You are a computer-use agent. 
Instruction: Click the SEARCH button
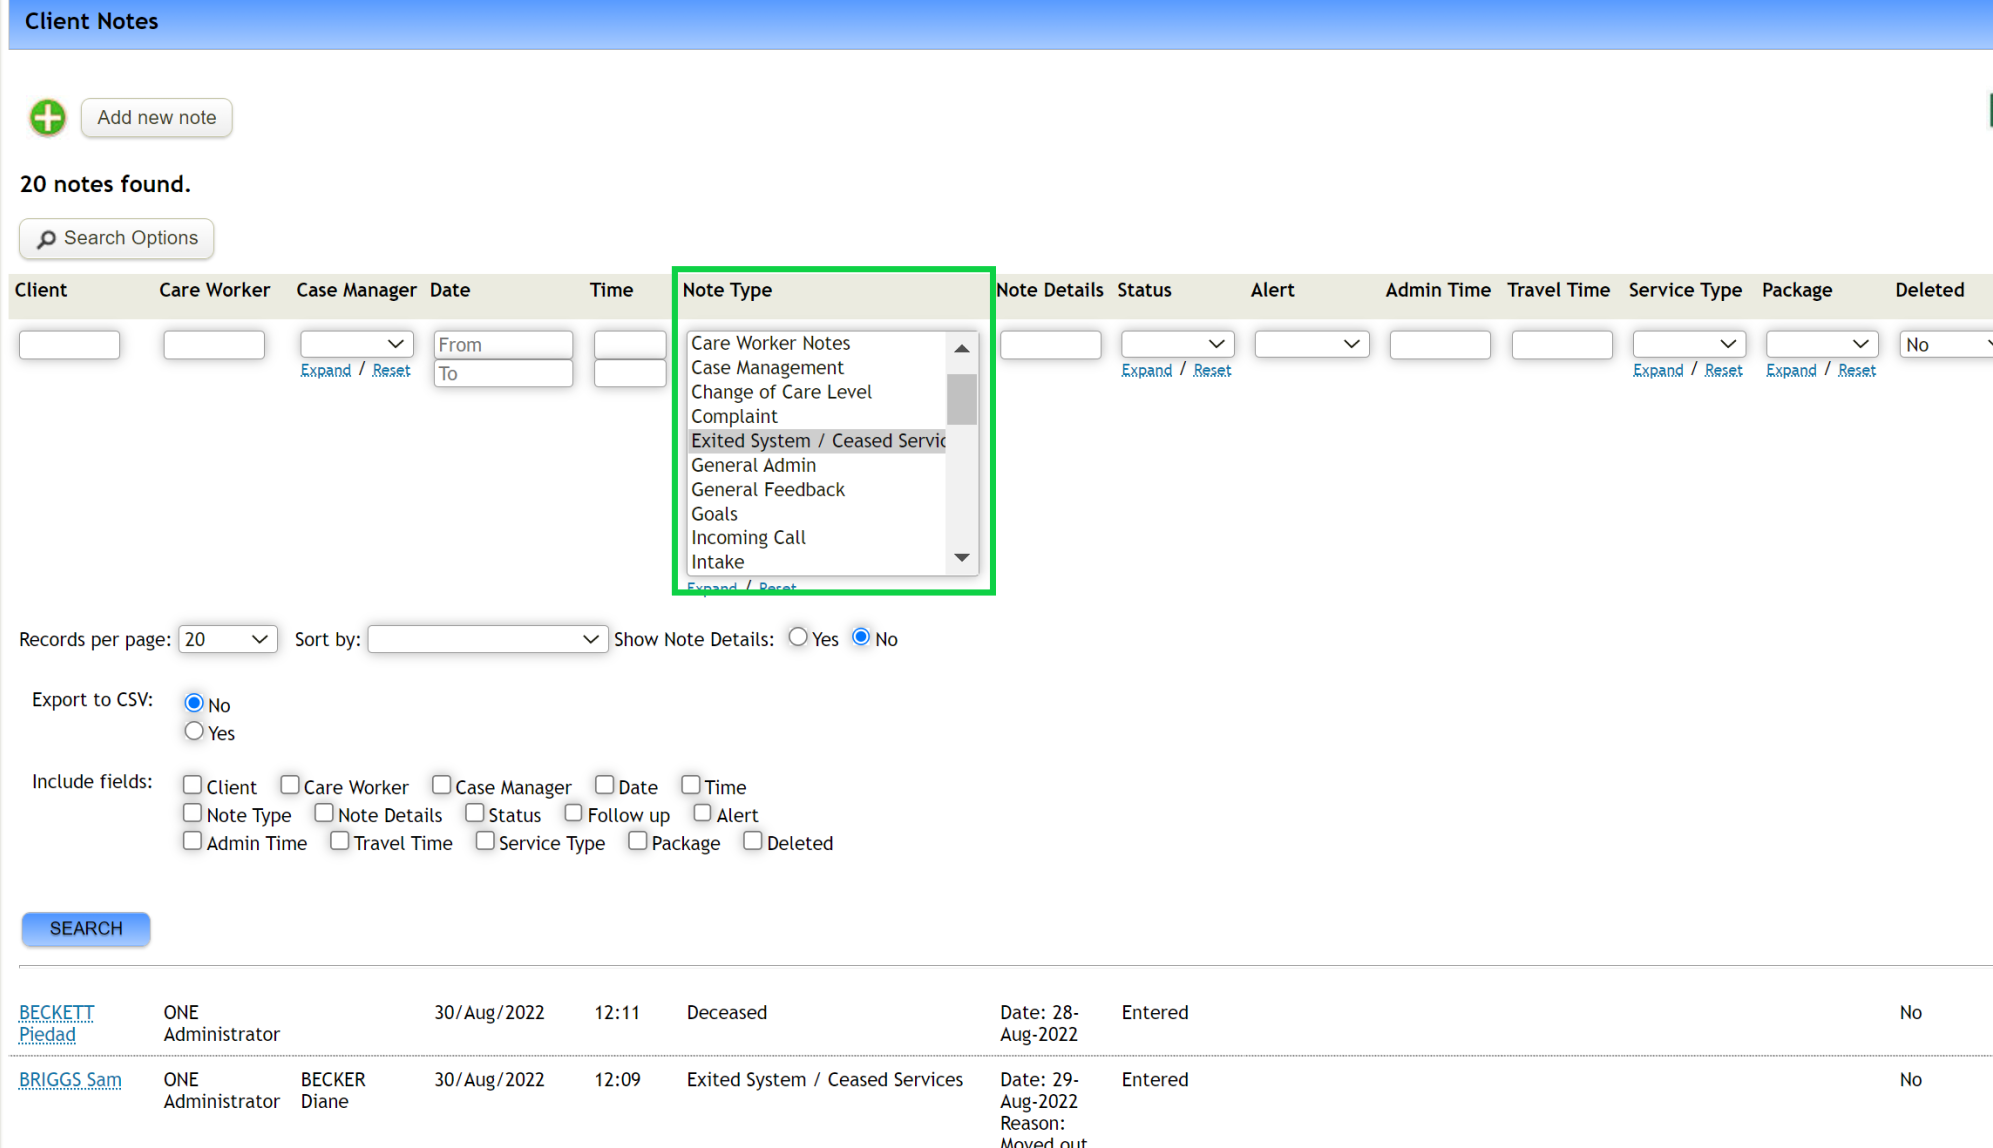coord(85,929)
